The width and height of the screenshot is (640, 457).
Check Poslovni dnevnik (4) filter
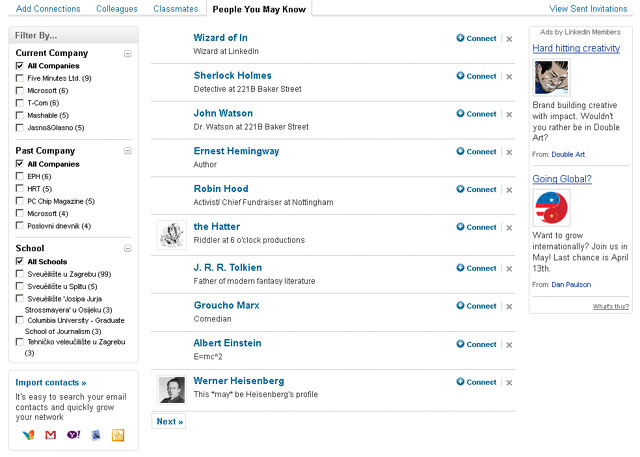click(19, 225)
